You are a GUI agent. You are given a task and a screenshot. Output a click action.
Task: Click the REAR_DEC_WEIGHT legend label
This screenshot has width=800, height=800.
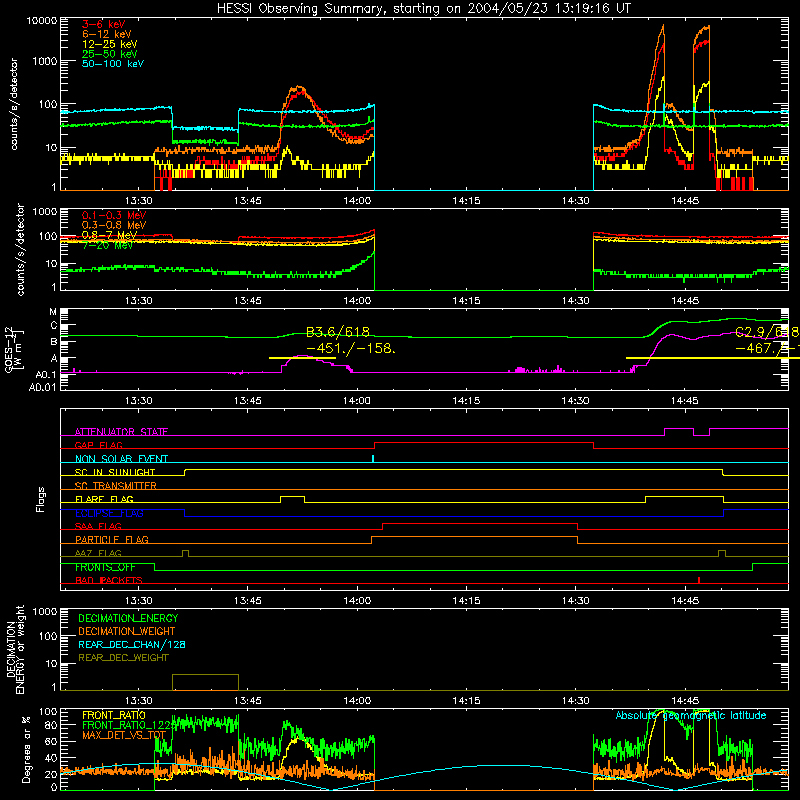123,658
